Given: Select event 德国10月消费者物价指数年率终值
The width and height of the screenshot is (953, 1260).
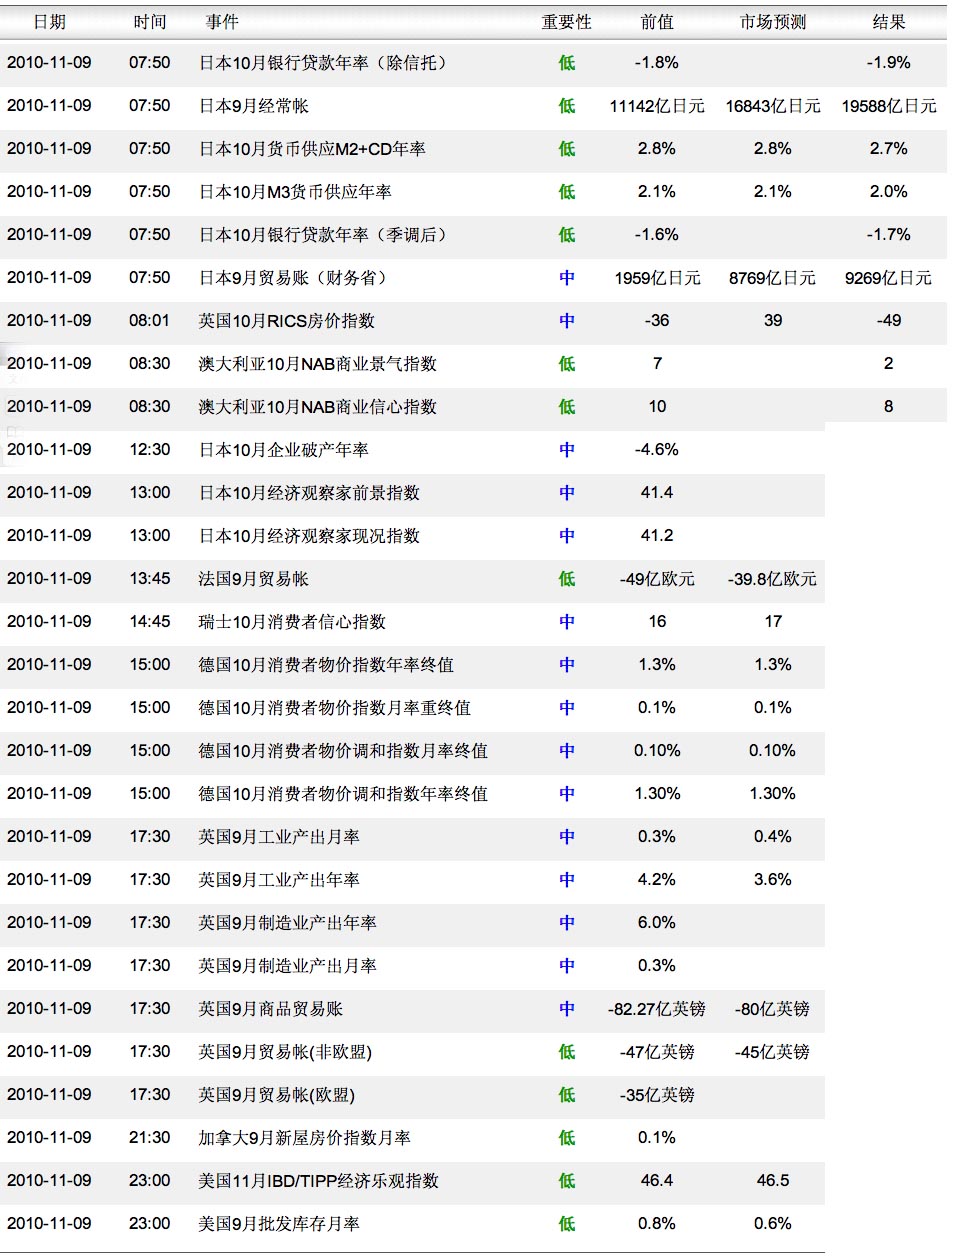Looking at the screenshot, I should pos(326,665).
